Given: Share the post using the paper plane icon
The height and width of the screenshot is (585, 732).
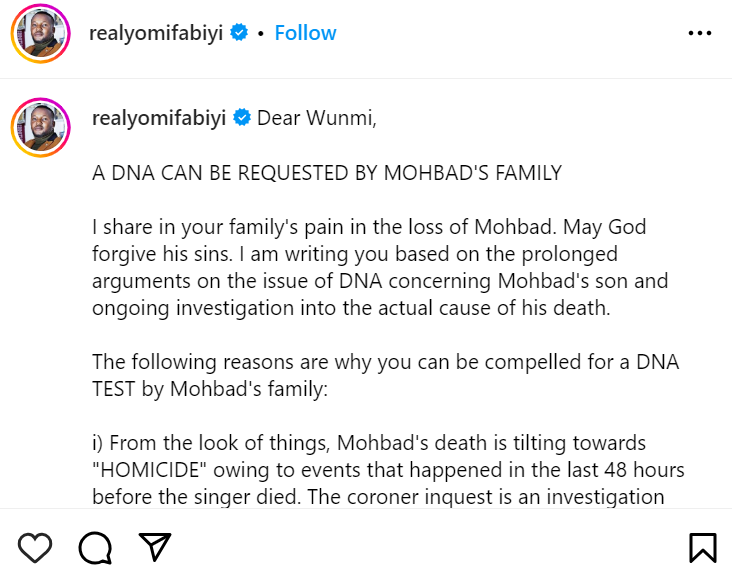Looking at the screenshot, I should click(x=154, y=547).
